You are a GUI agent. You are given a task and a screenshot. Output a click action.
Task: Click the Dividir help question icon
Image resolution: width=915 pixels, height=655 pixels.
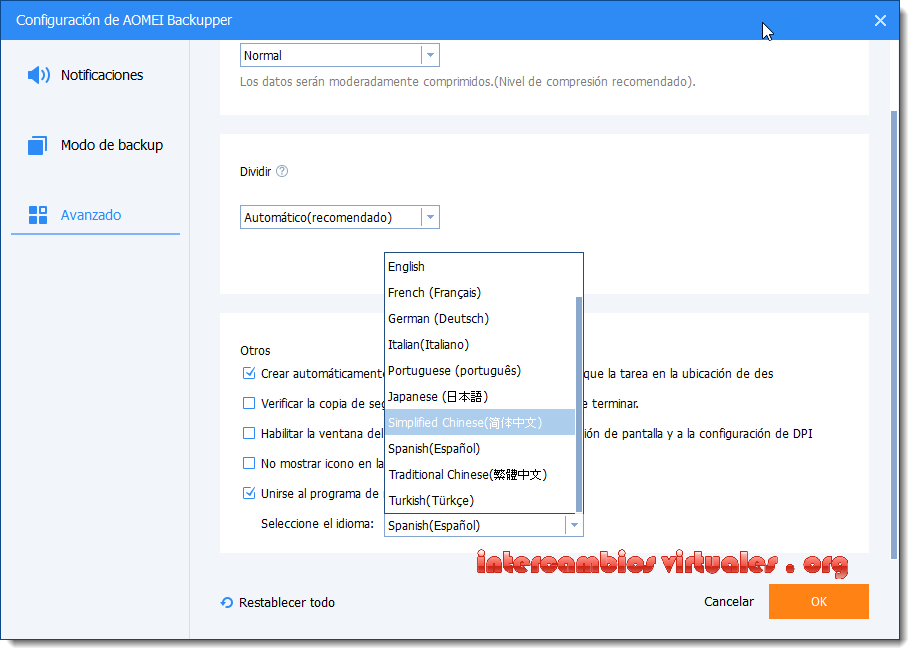[282, 171]
